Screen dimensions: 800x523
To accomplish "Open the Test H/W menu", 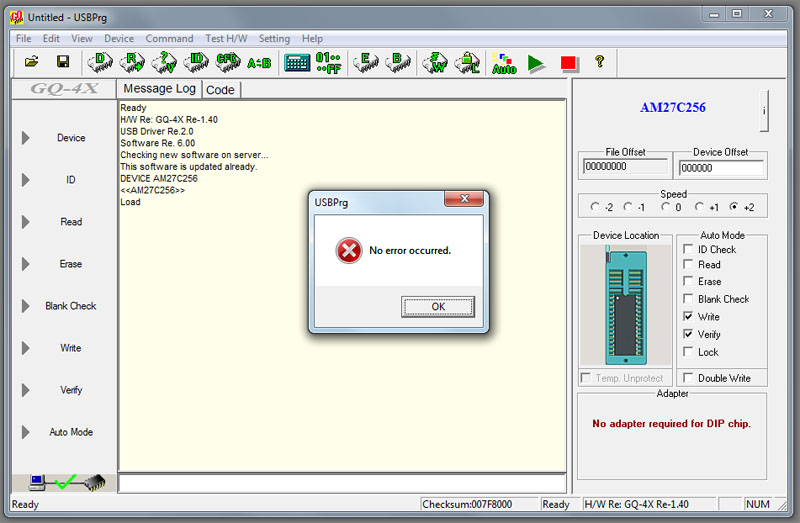I will (226, 39).
